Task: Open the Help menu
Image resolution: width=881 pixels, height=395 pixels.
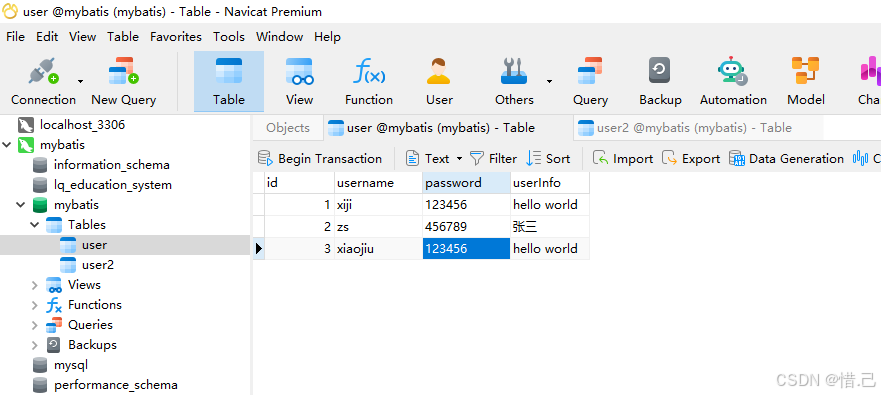Action: click(x=327, y=37)
